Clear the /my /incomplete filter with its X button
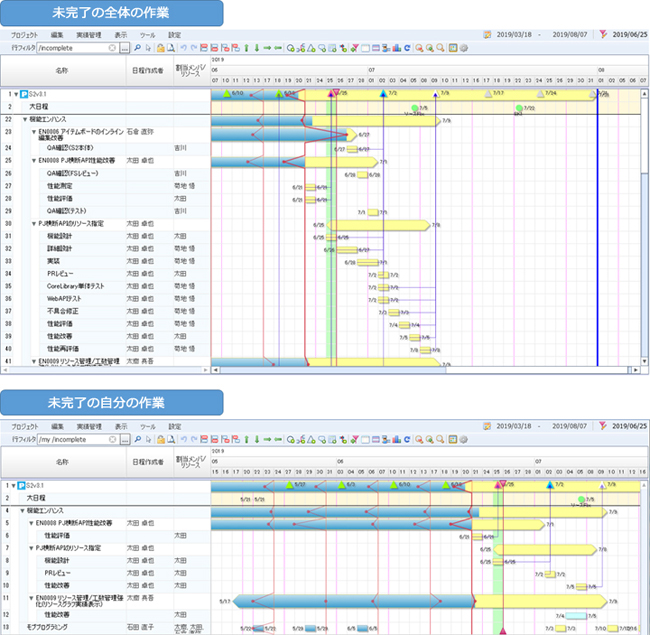This screenshot has height=635, width=650. pyautogui.click(x=111, y=438)
